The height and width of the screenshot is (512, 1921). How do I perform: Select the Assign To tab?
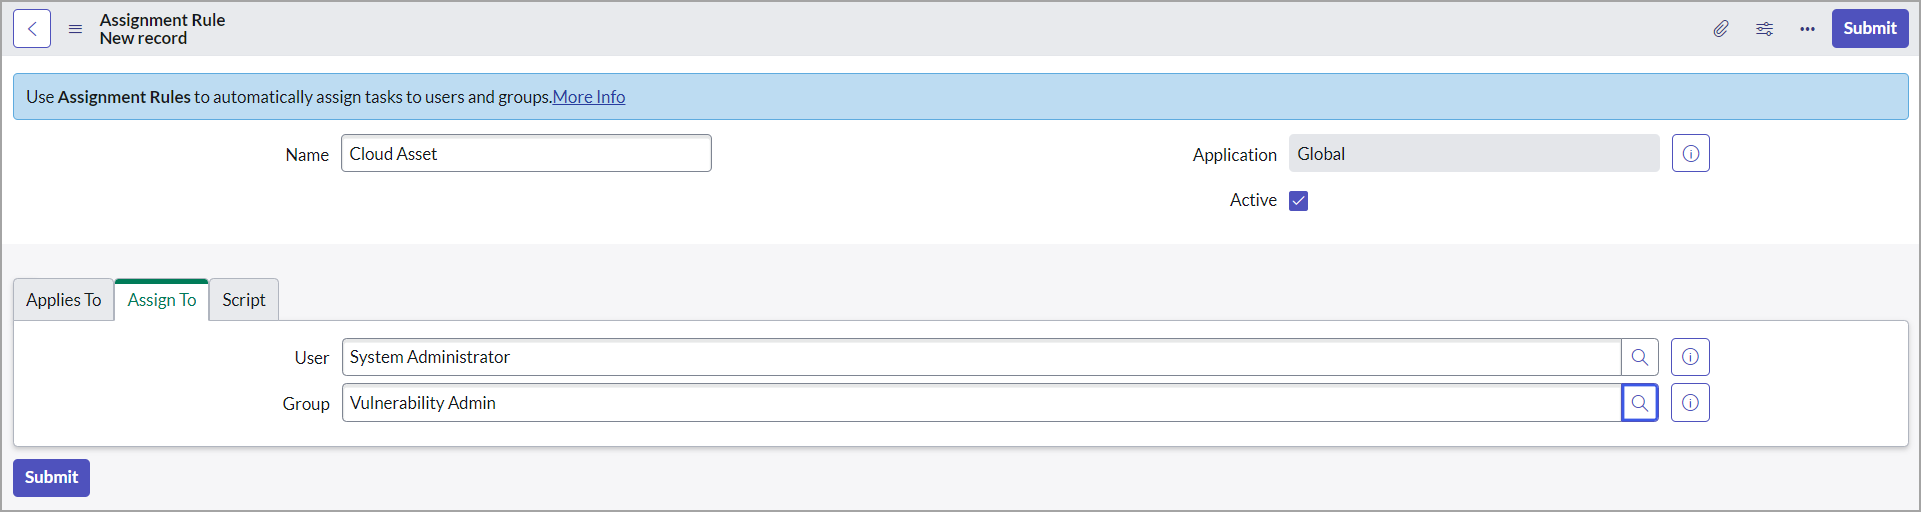pos(162,300)
